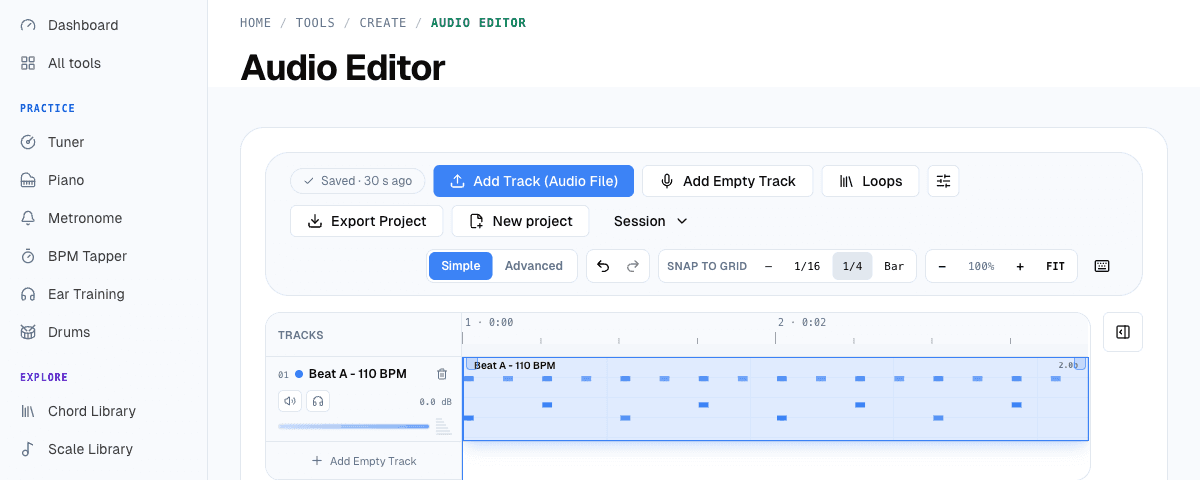Image resolution: width=1200 pixels, height=480 pixels.
Task: Click Add Empty Track below track list
Action: 364,461
